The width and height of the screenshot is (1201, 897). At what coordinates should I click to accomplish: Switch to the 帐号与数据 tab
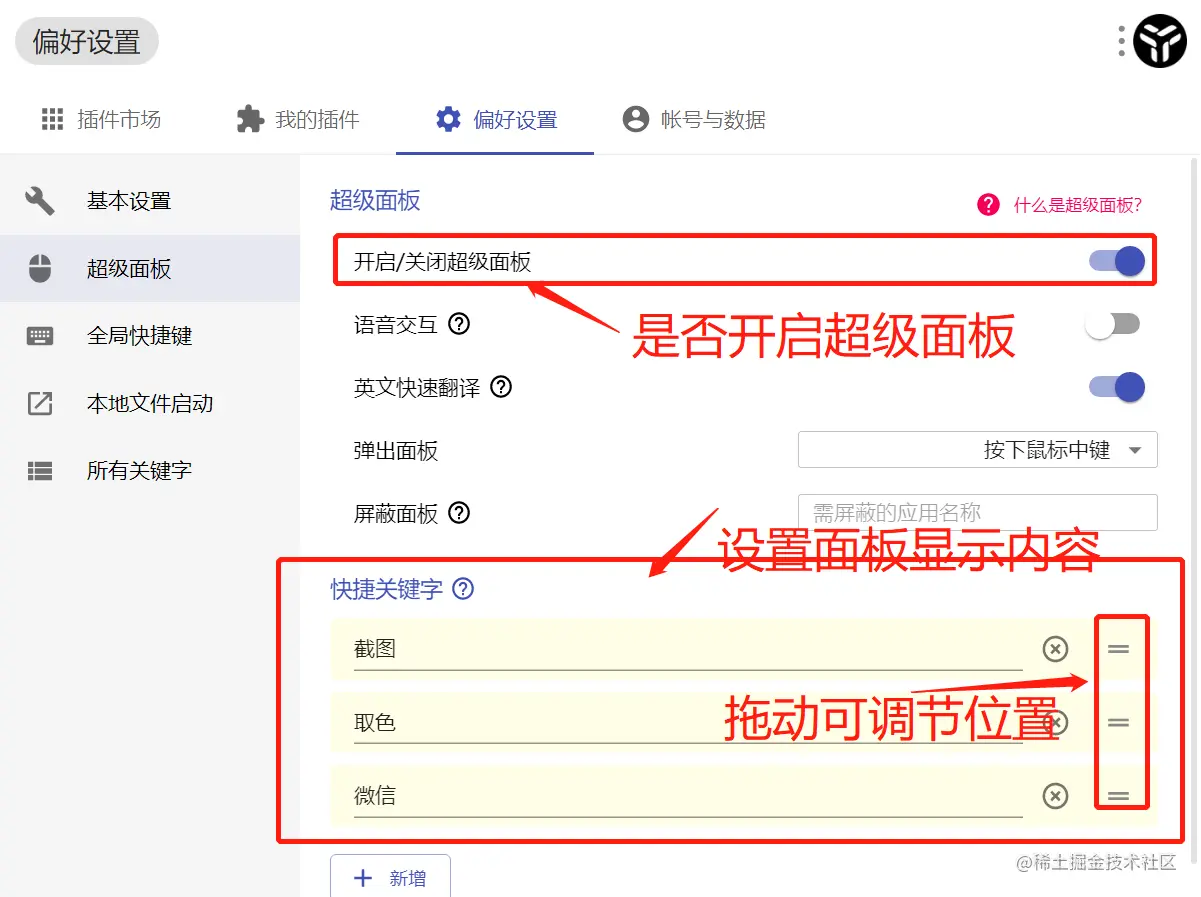694,120
